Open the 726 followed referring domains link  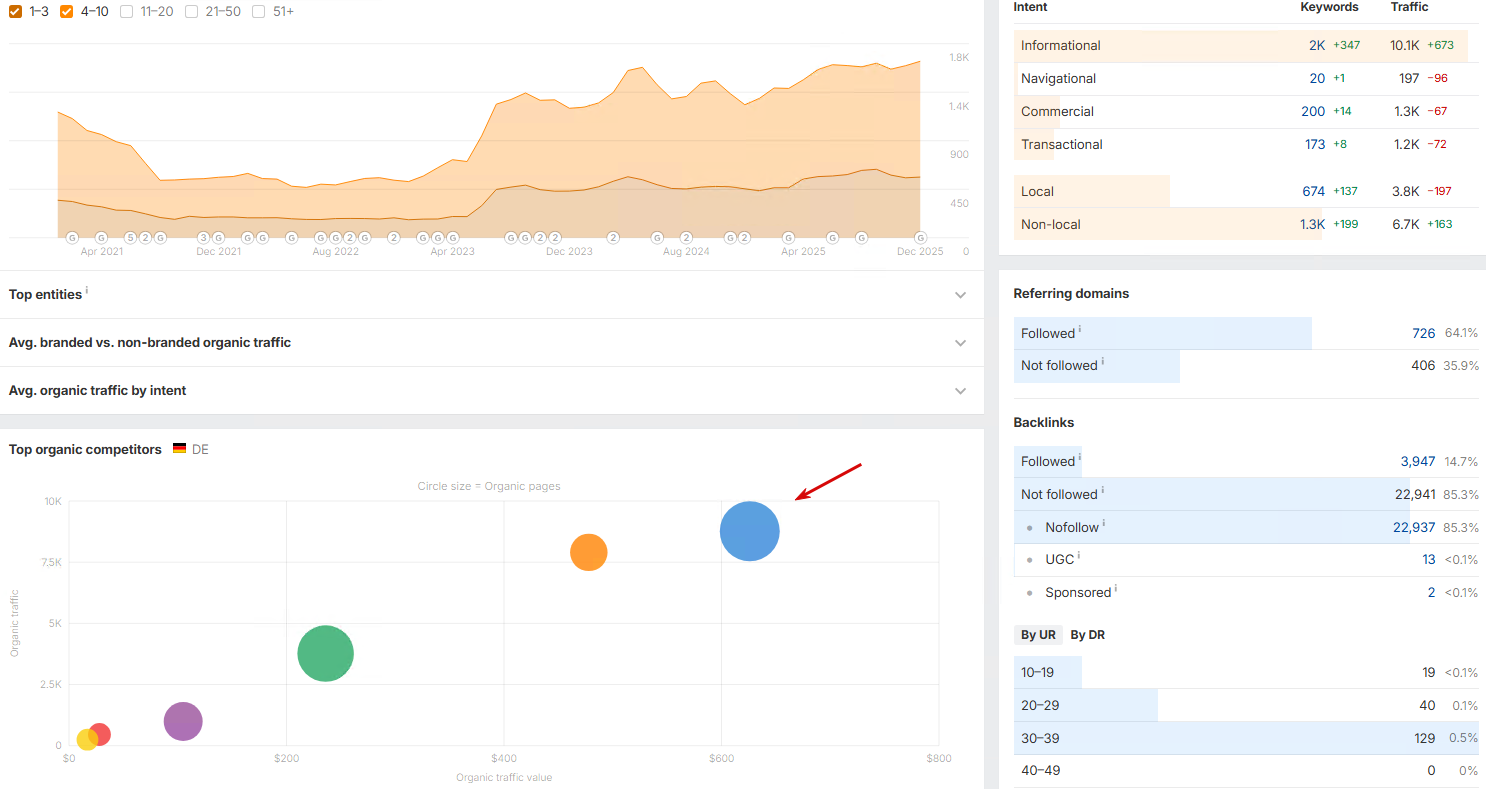coord(1423,334)
